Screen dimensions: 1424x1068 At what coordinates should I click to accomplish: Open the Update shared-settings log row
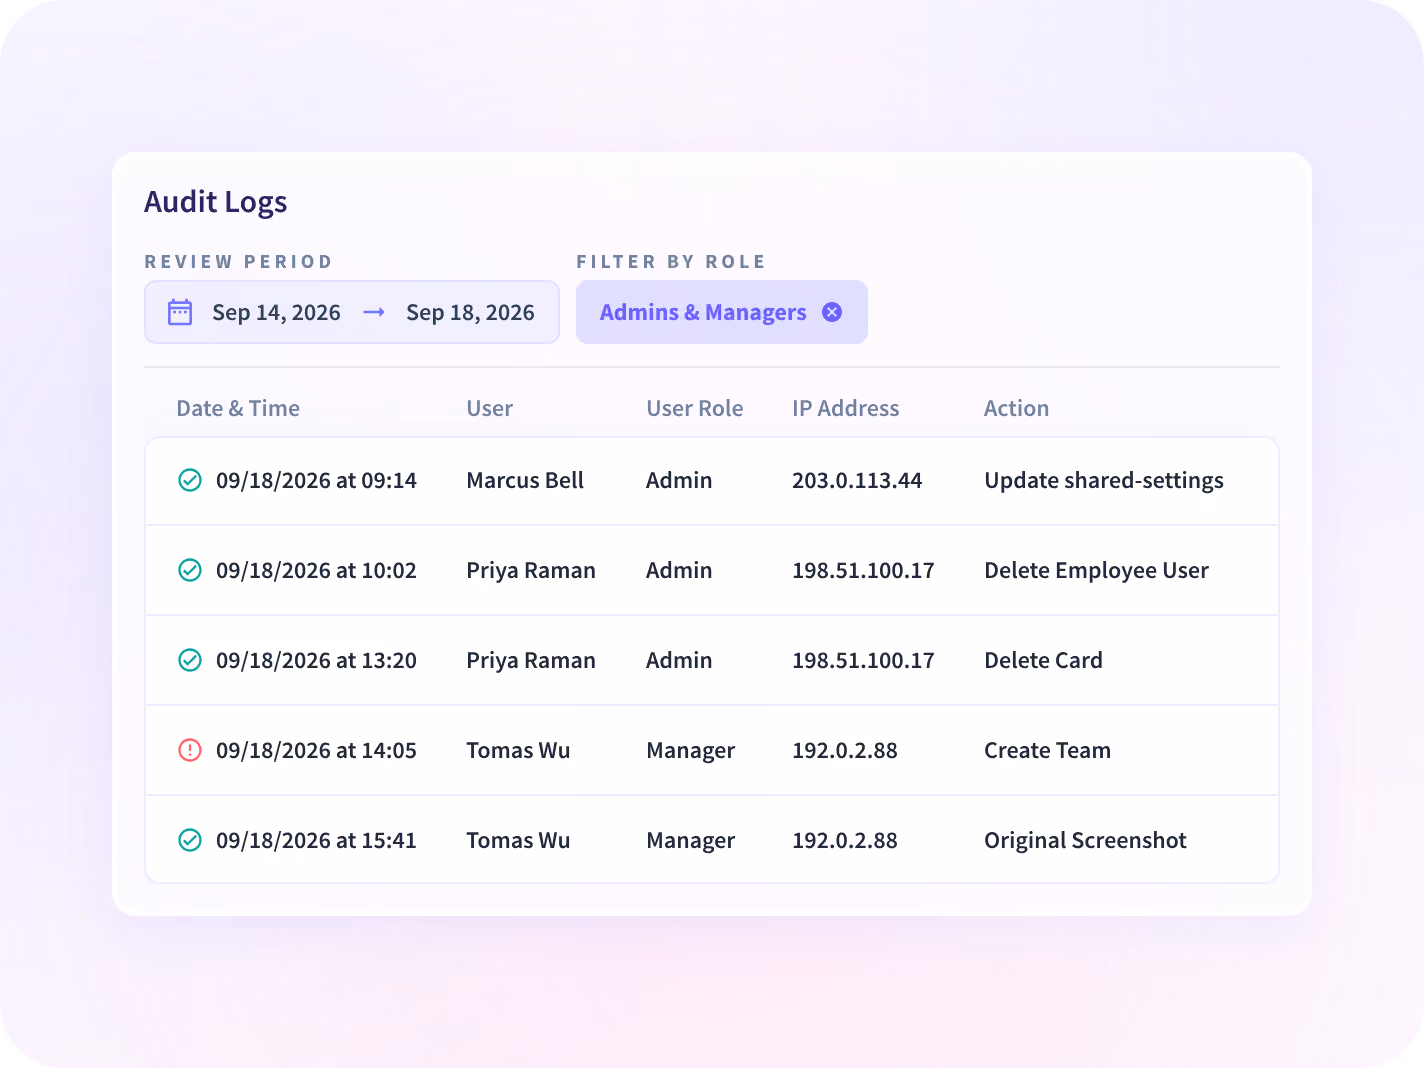712,481
